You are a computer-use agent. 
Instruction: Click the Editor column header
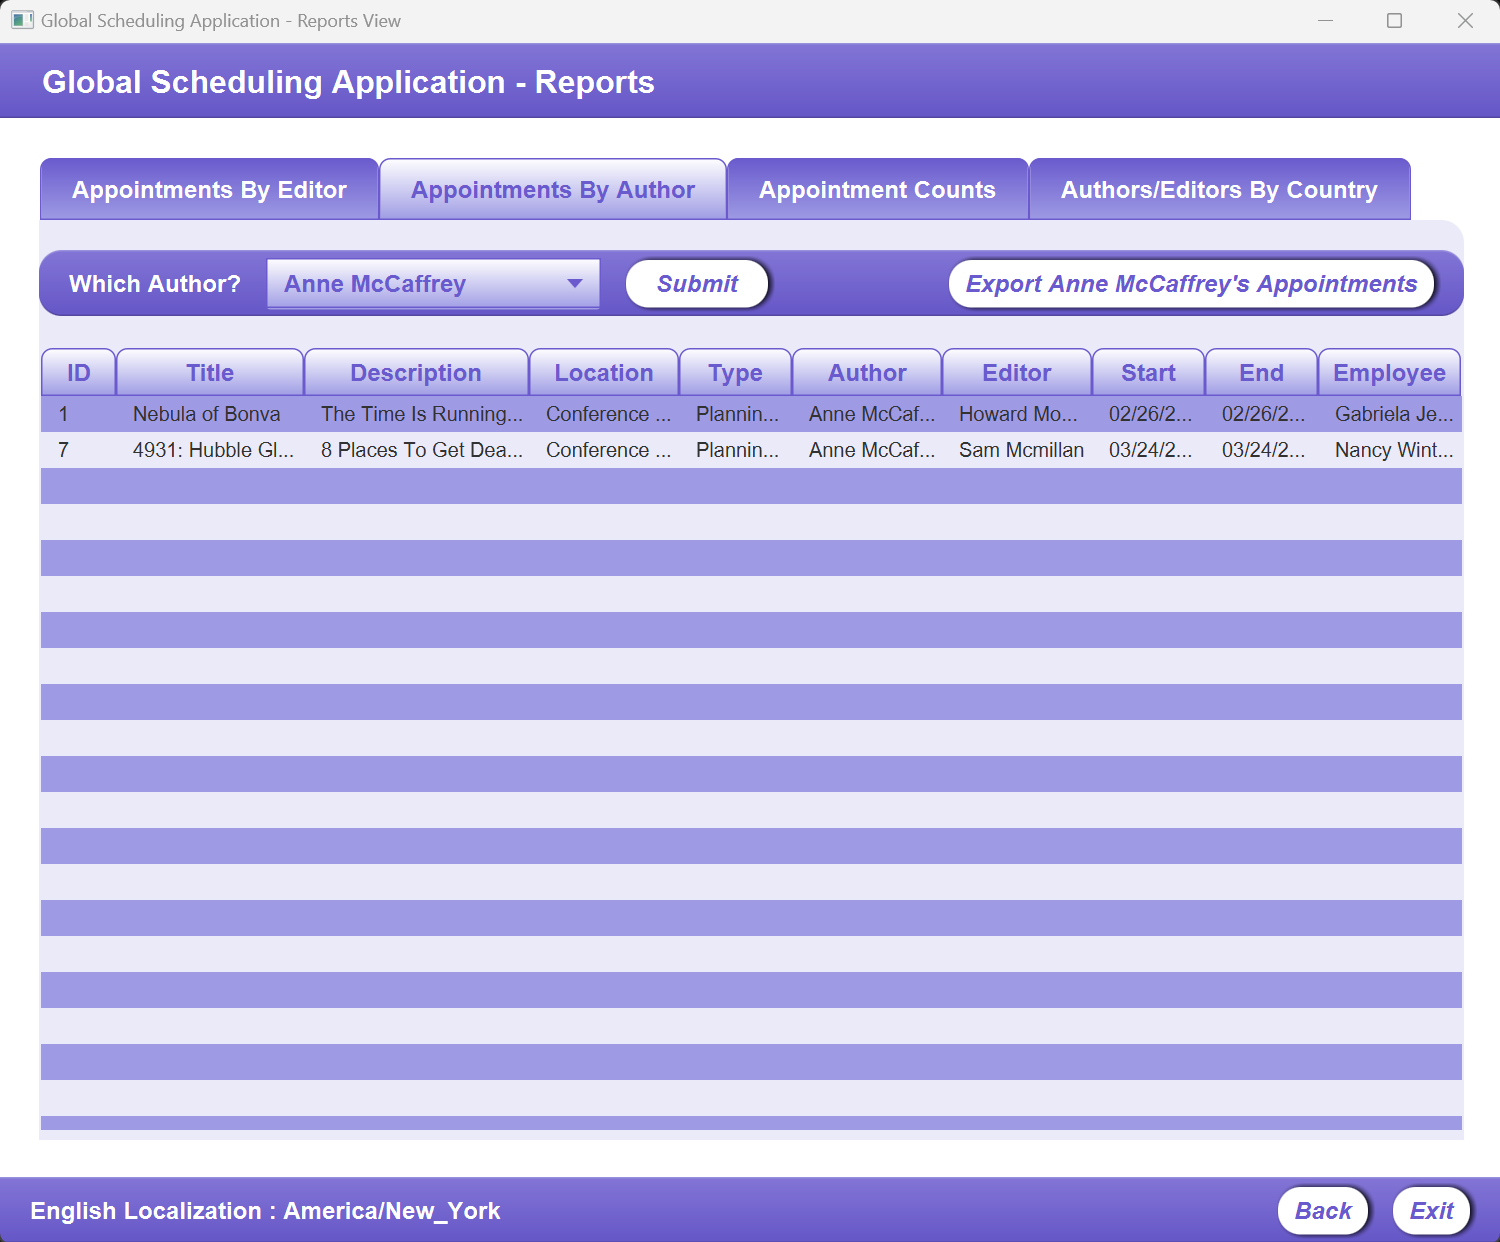coord(1017,372)
